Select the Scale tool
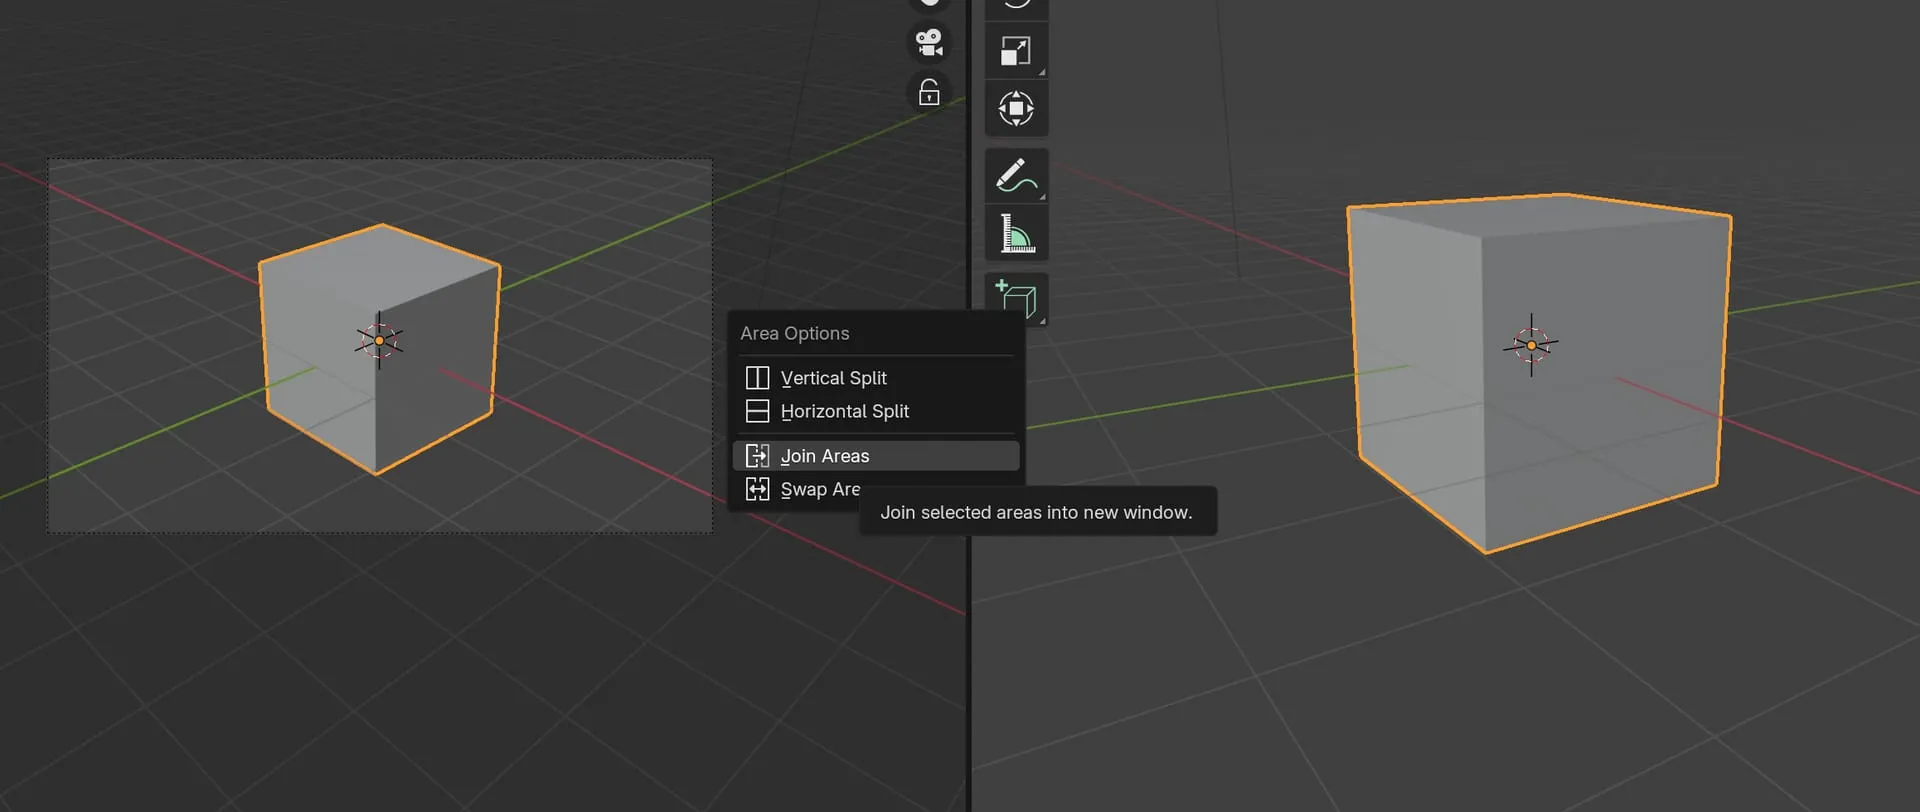This screenshot has height=812, width=1920. tap(1016, 51)
